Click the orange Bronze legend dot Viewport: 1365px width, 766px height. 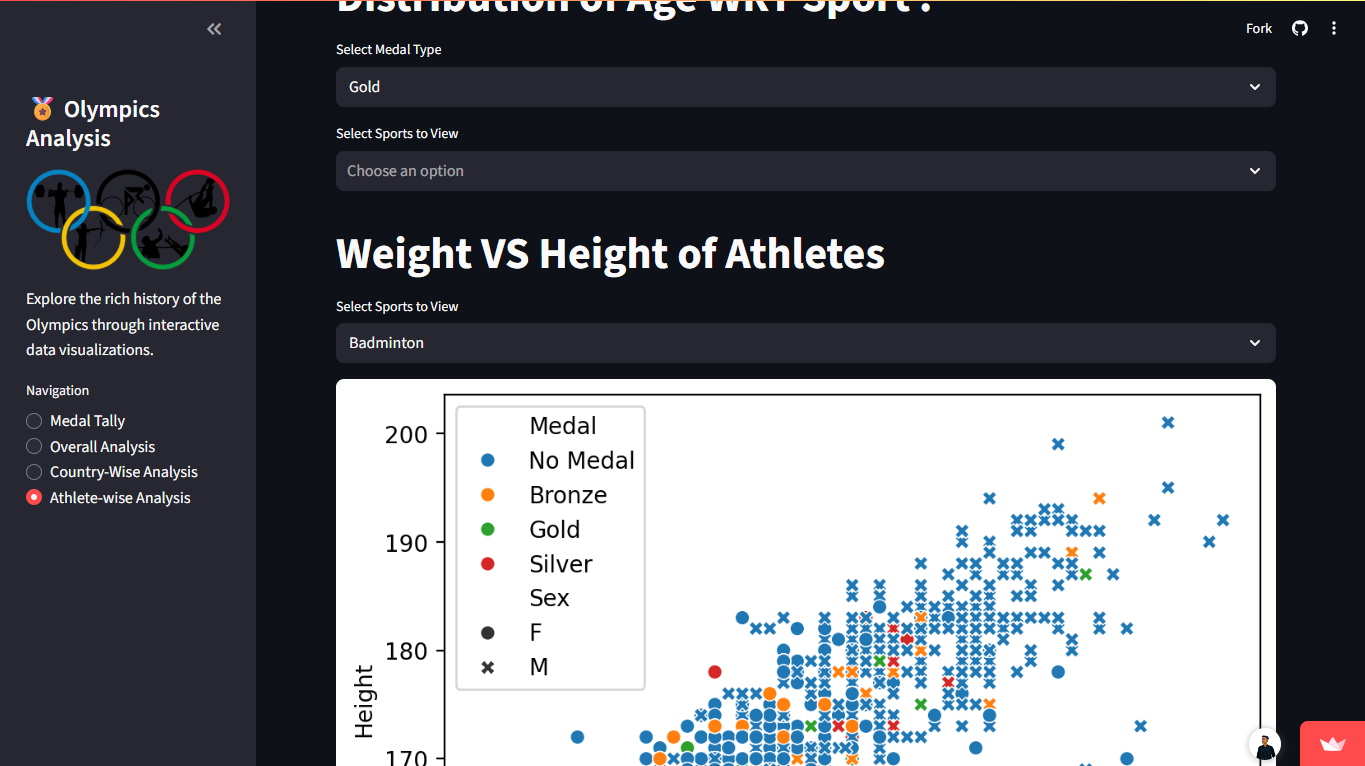pyautogui.click(x=488, y=495)
